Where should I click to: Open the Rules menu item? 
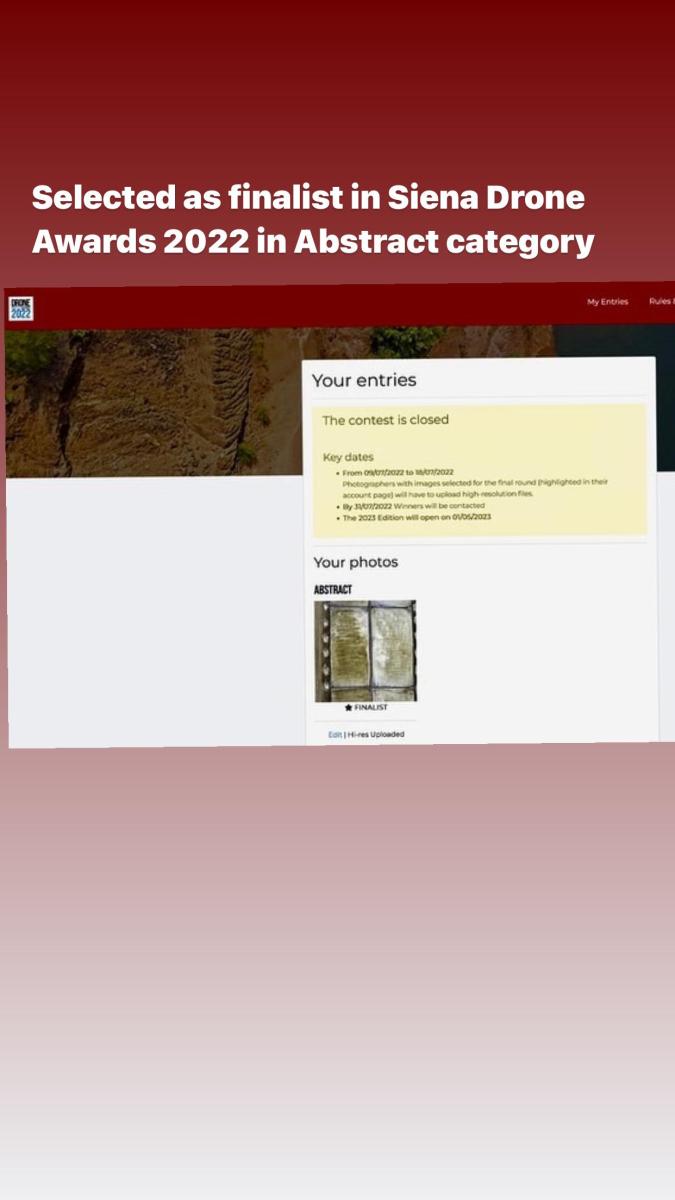[x=661, y=302]
